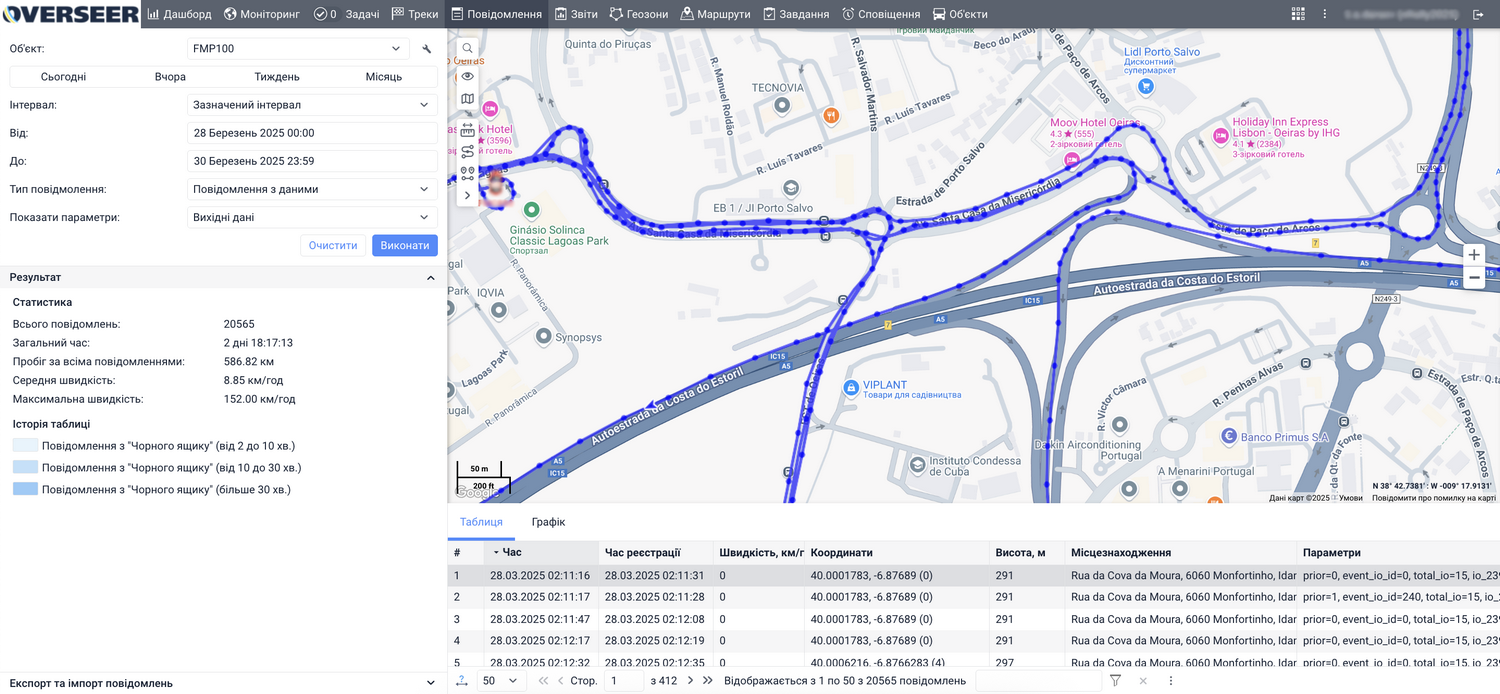This screenshot has height=694, width=1500.
Task: Select the Вчора period
Action: (170, 77)
